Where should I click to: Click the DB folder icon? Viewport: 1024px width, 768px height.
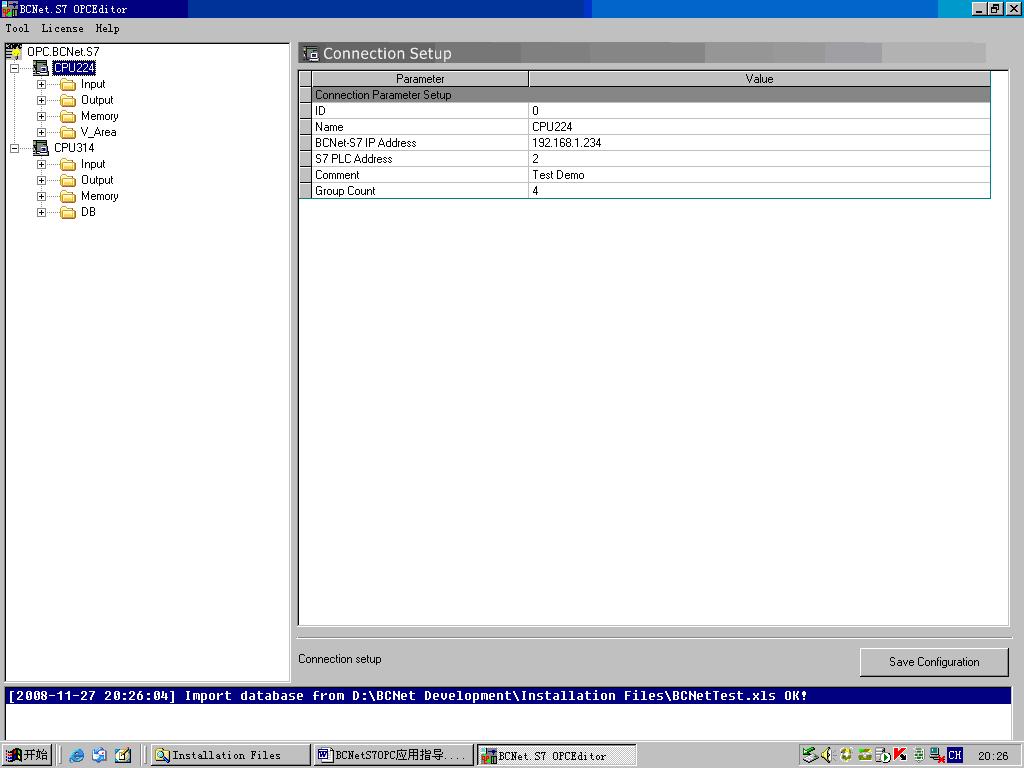tap(68, 212)
